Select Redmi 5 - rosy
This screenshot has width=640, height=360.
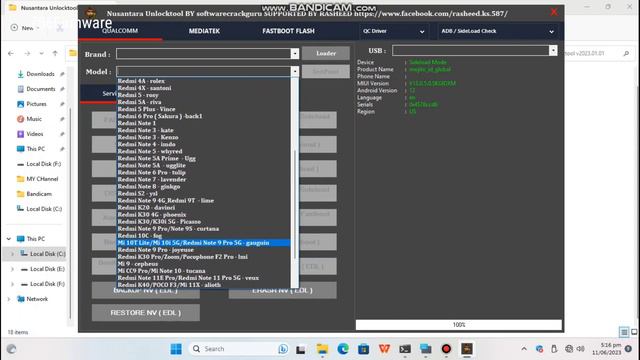[x=138, y=95]
